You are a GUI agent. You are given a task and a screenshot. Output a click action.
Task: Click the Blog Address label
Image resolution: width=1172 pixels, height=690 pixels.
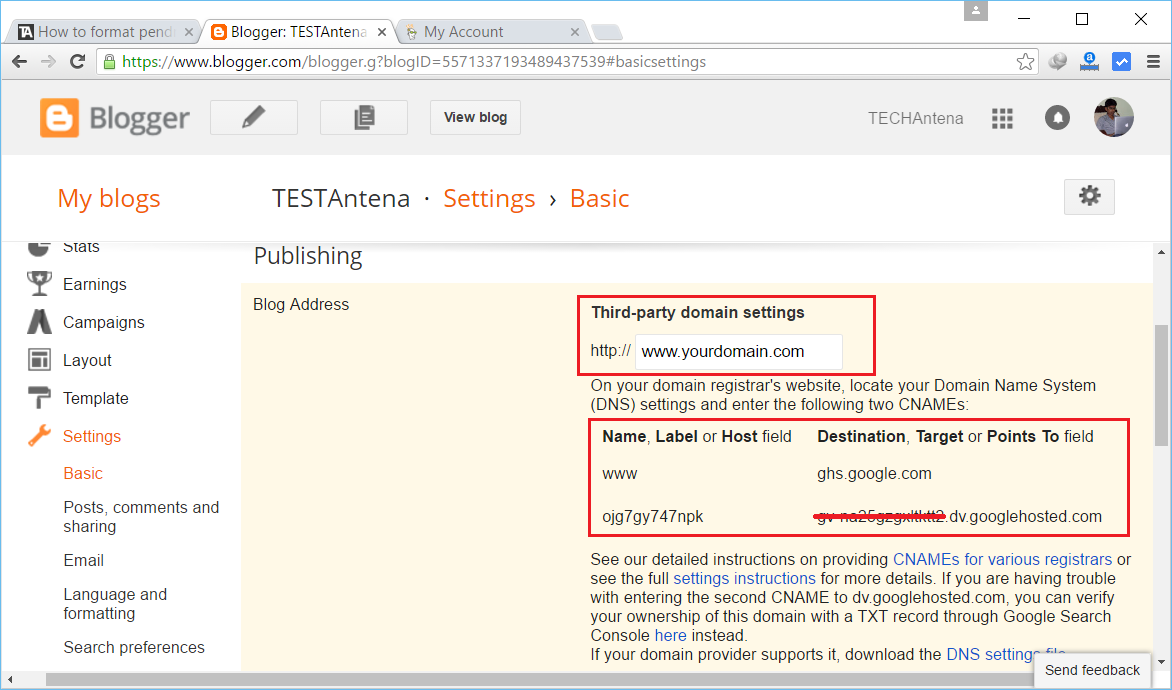[x=301, y=304]
